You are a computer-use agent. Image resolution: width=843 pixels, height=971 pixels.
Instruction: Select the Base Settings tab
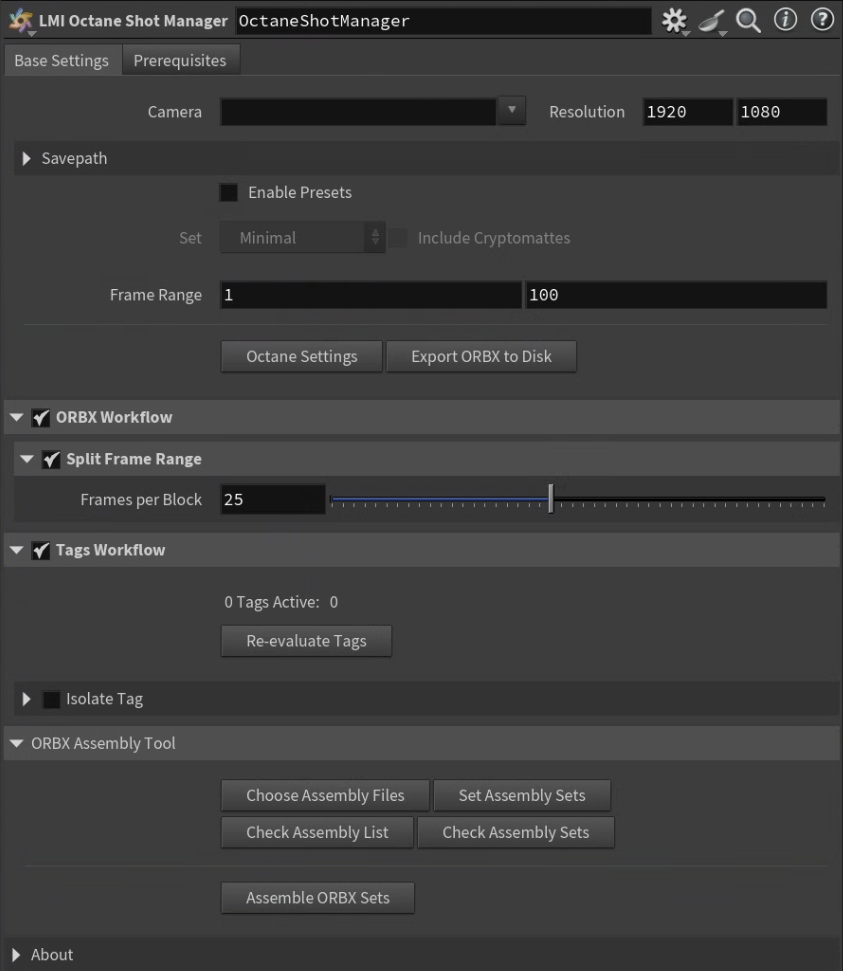(x=62, y=60)
